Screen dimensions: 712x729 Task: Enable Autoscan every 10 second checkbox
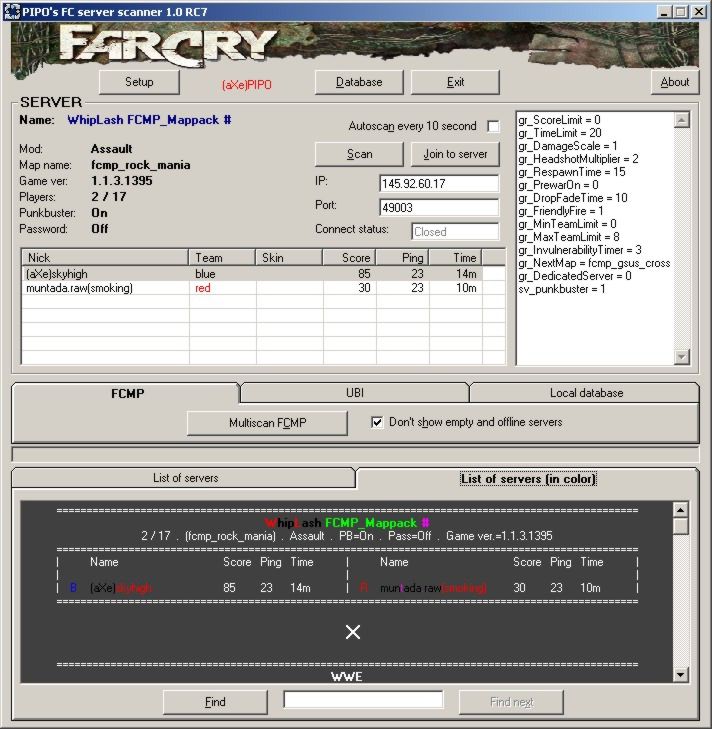pyautogui.click(x=493, y=126)
